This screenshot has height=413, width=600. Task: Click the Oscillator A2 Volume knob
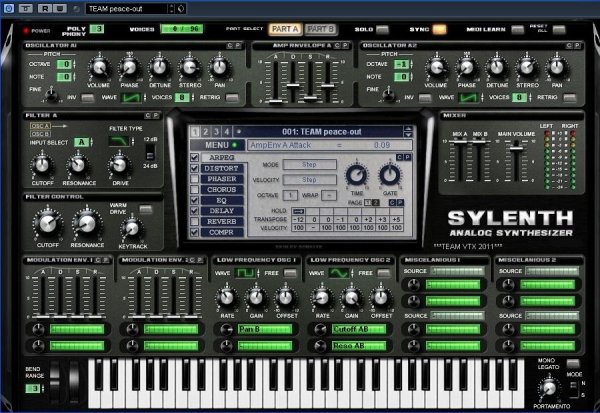[436, 68]
